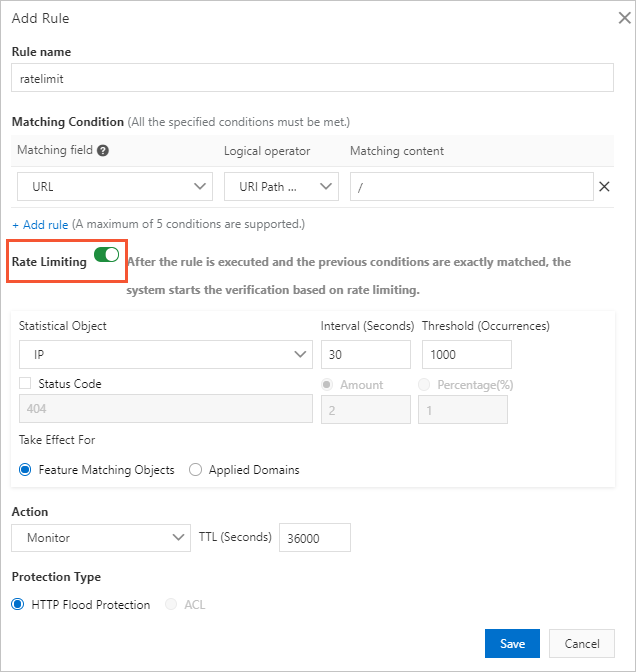
Task: Select Feature Matching Objects radio button
Action: coord(25,470)
